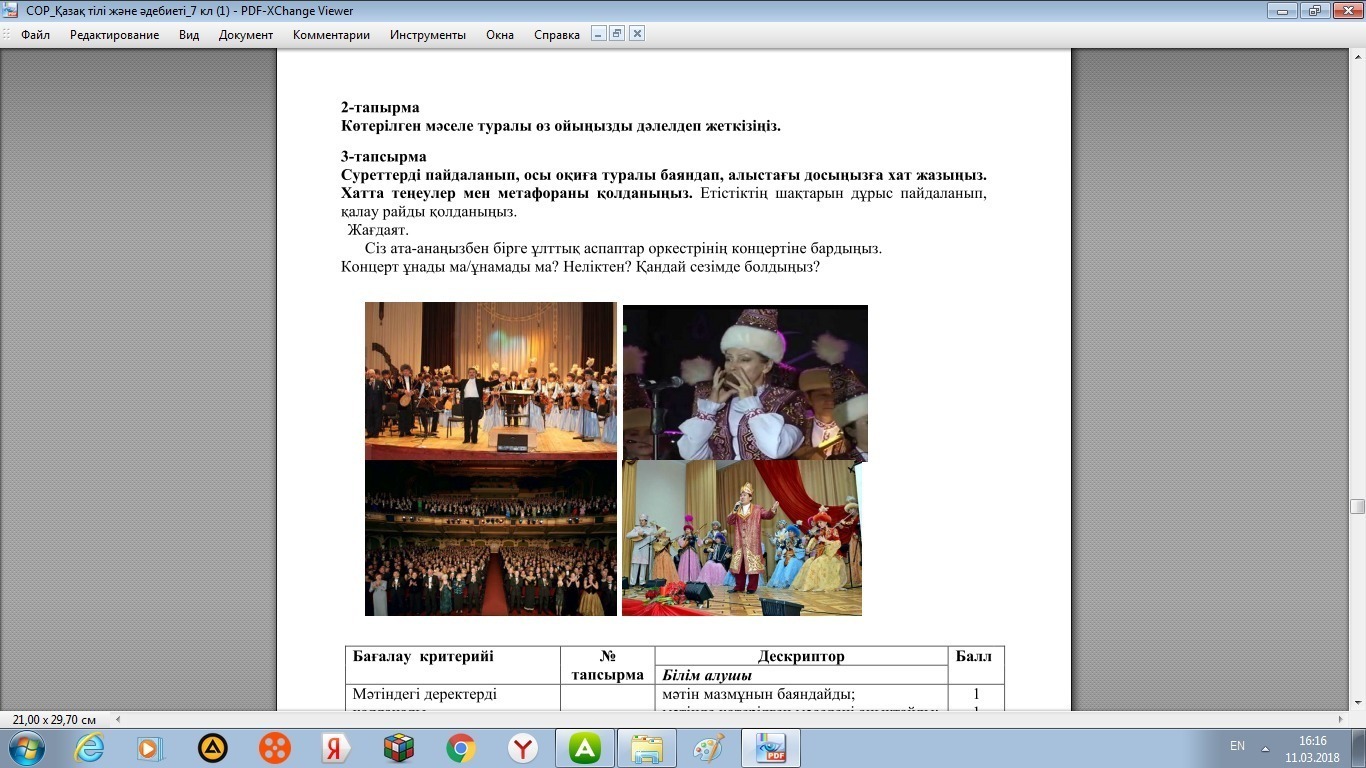
Task: Click the vertical scrollbar thumb
Action: pos(1357,507)
